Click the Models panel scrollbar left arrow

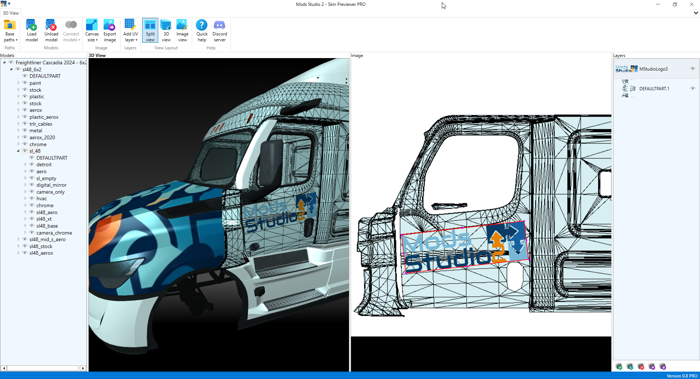[4, 368]
